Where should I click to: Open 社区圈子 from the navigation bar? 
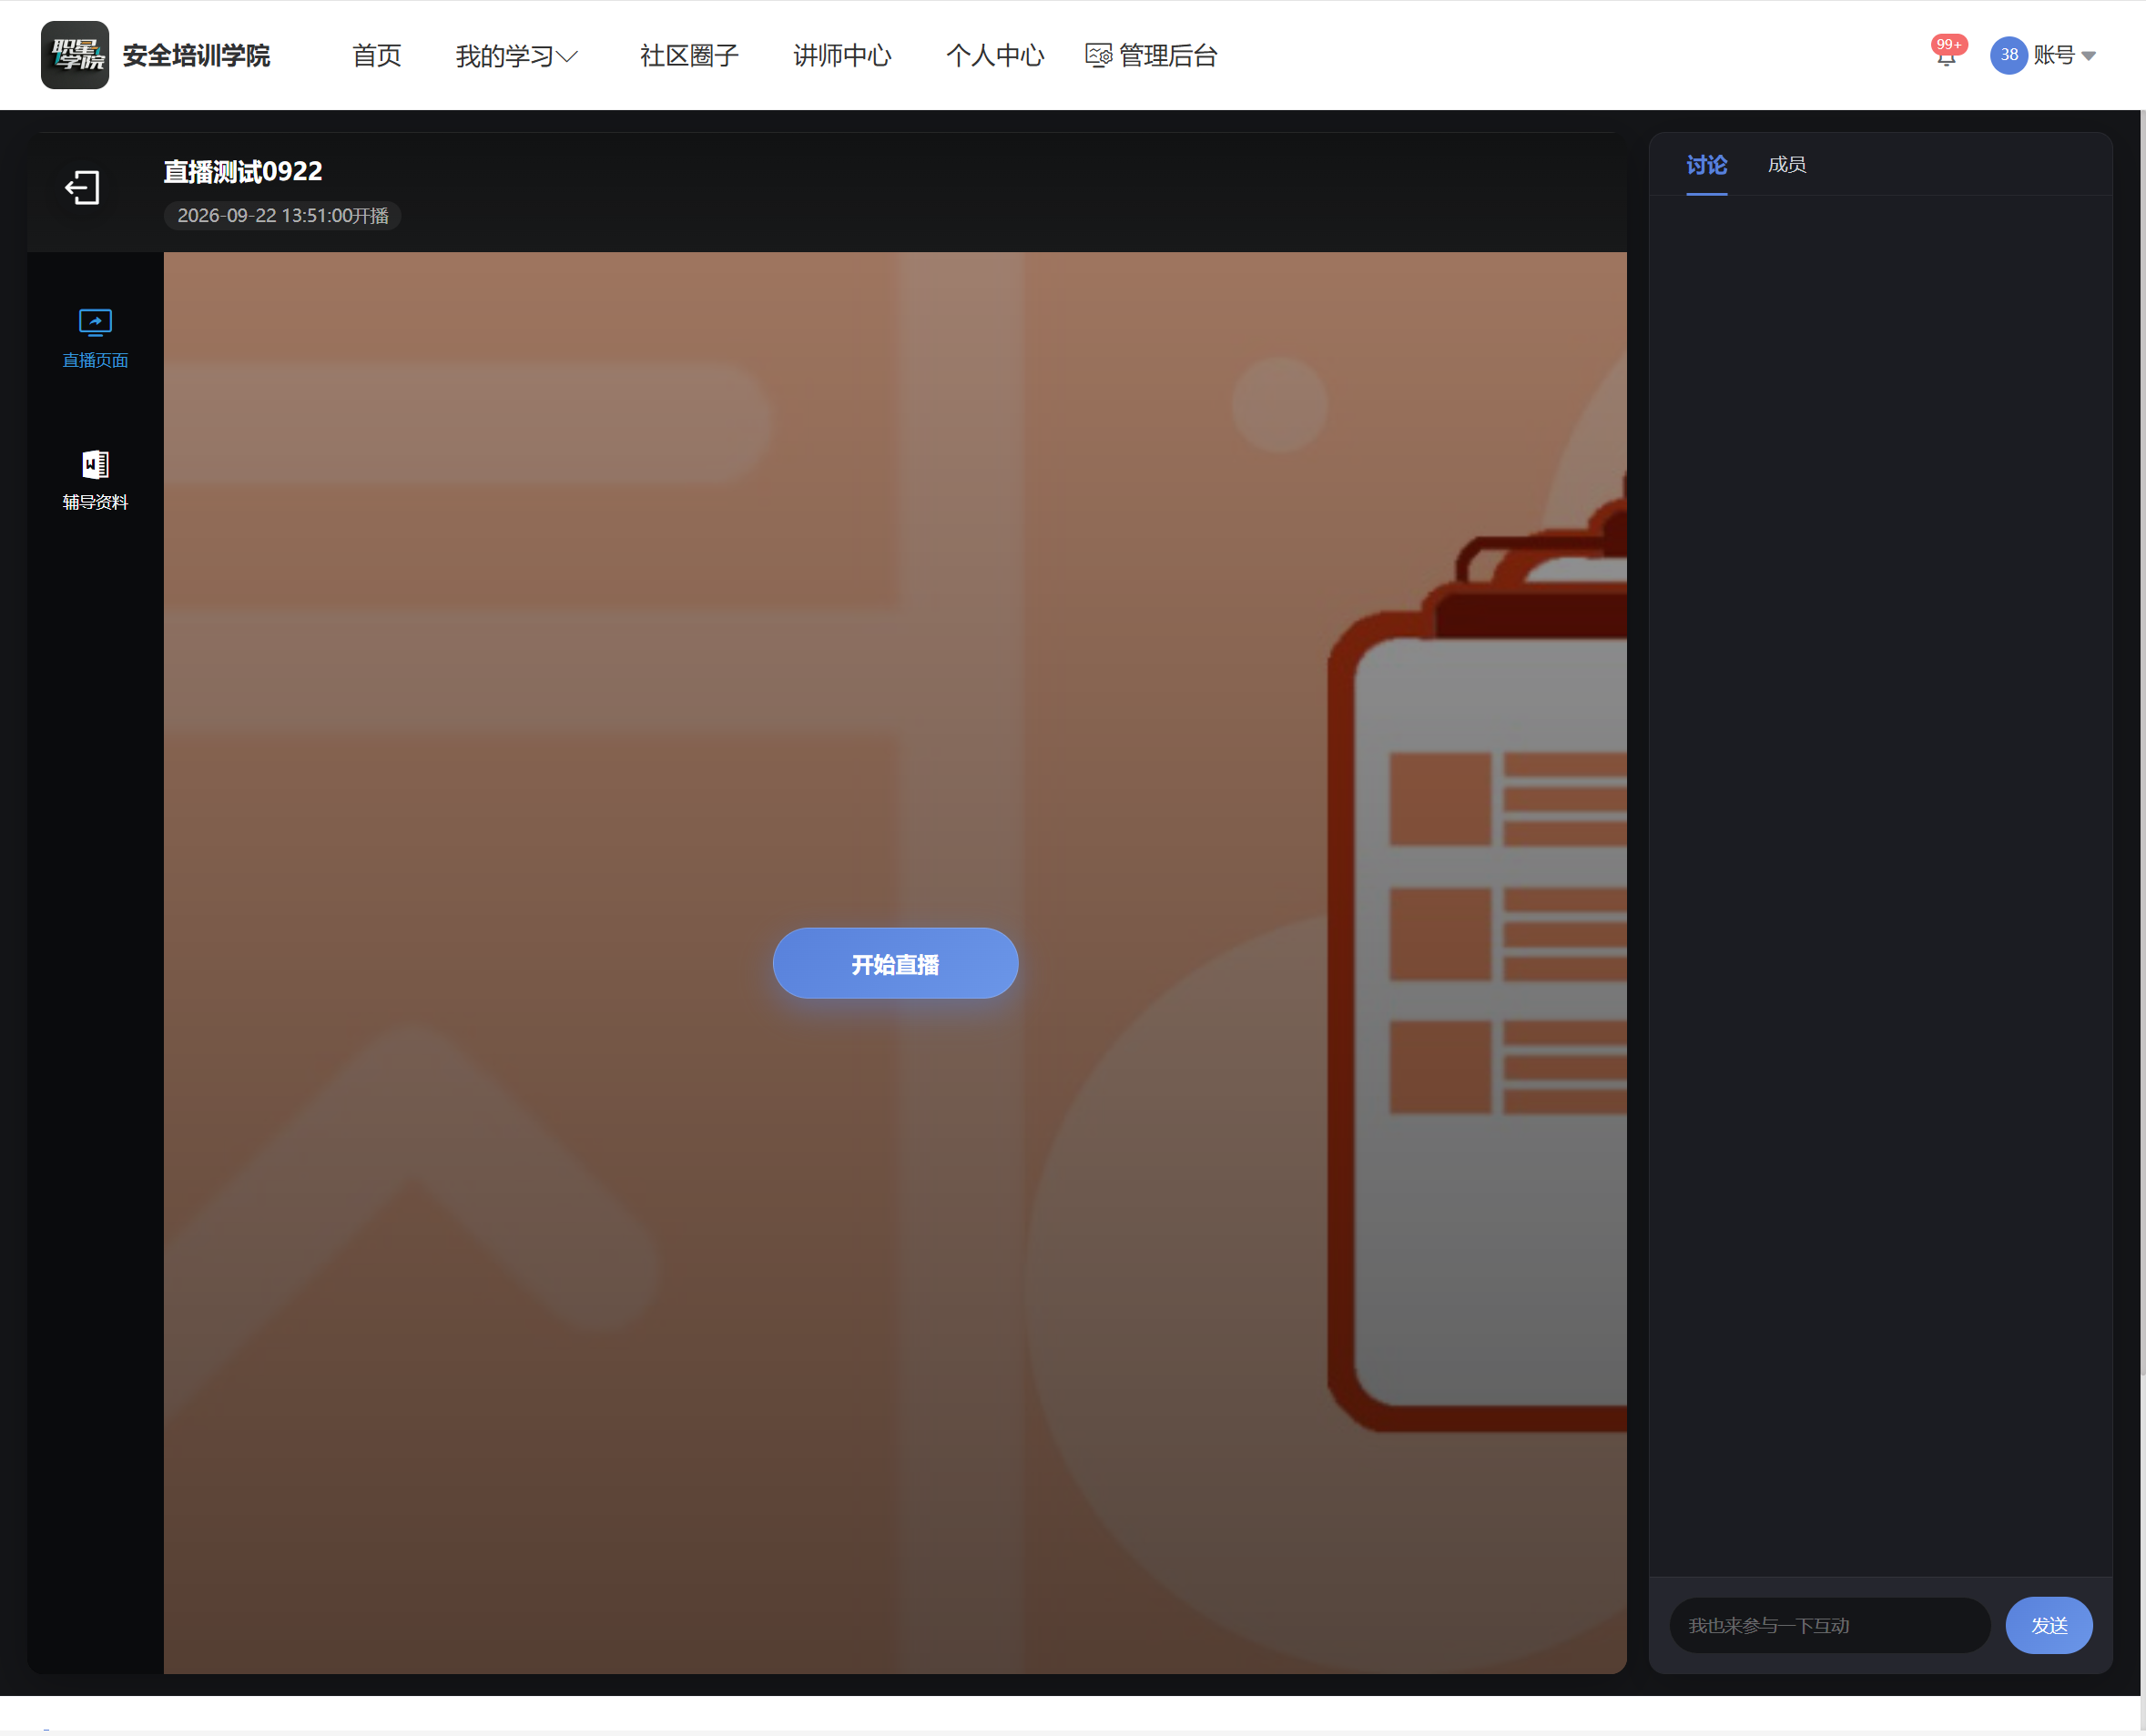(x=689, y=56)
